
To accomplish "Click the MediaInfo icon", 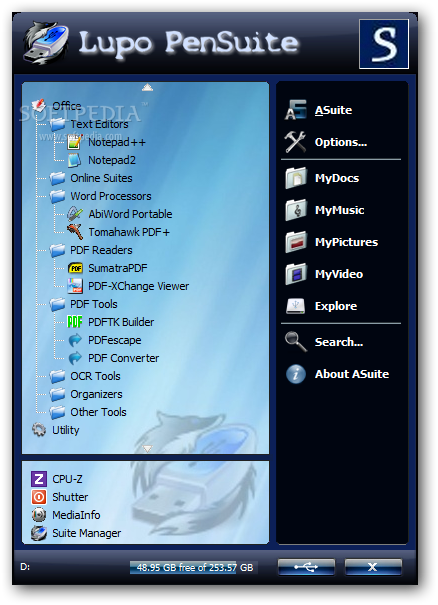I will click(39, 515).
